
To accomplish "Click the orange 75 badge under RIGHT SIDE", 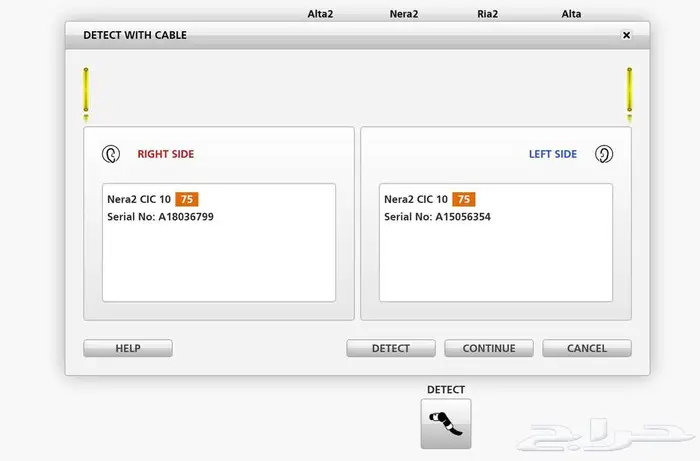I will [x=187, y=200].
